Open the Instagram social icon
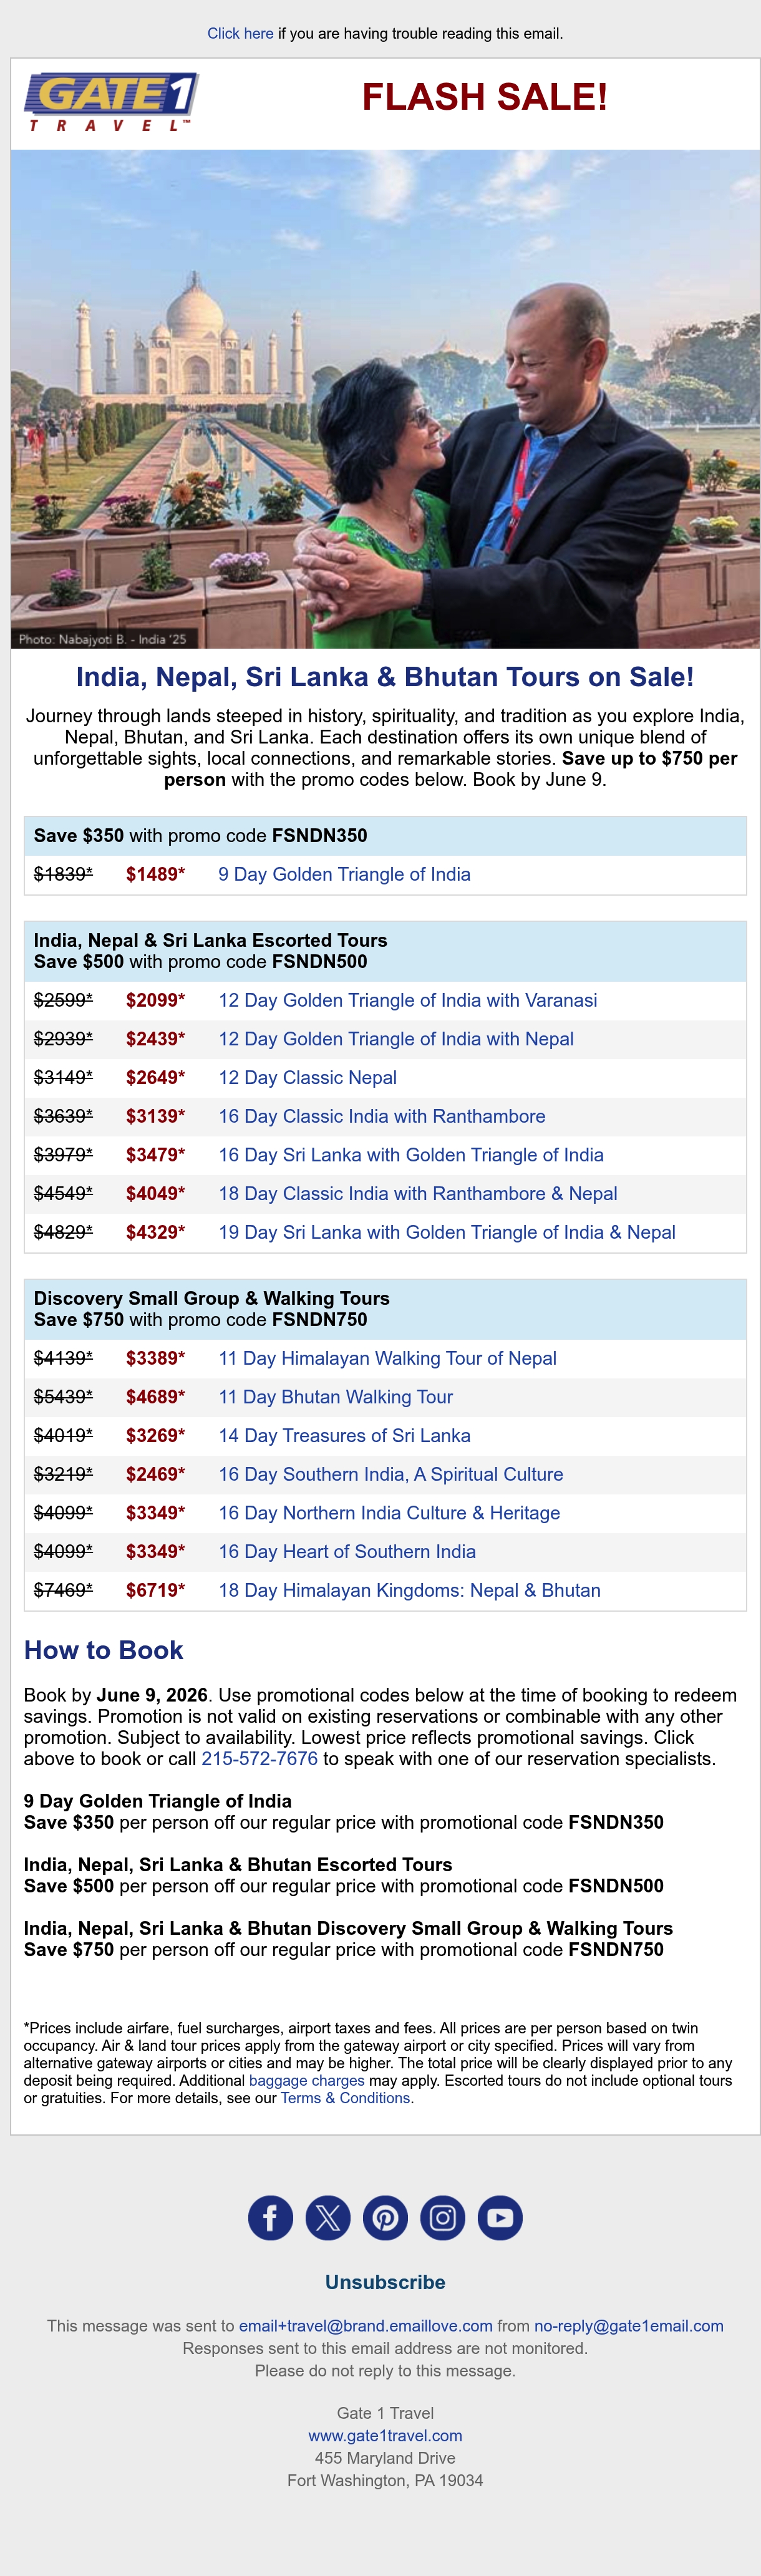This screenshot has height=2576, width=761. [443, 2218]
